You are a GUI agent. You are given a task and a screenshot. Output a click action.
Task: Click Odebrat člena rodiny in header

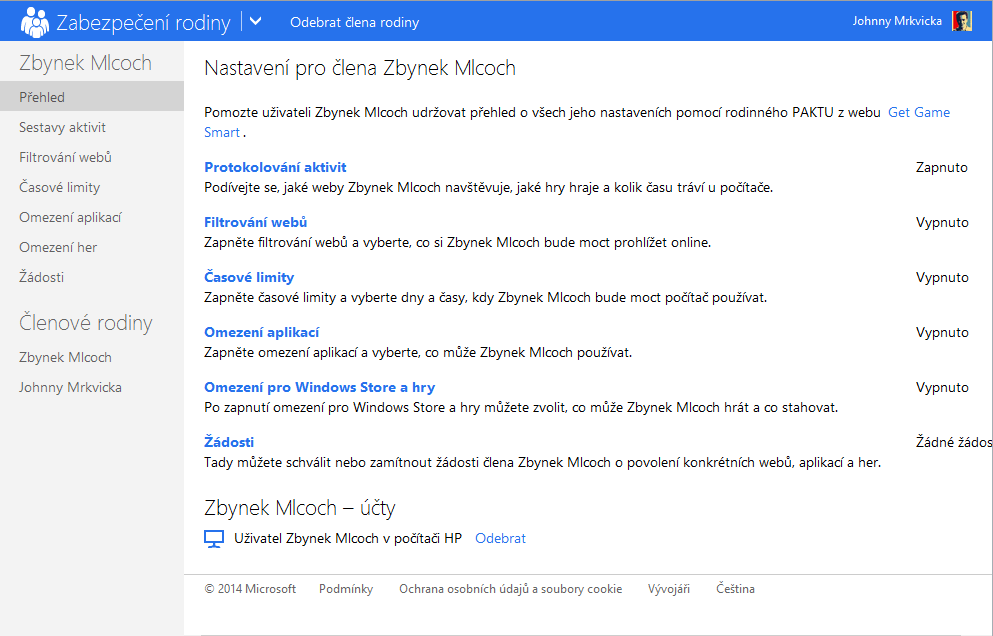click(x=354, y=22)
